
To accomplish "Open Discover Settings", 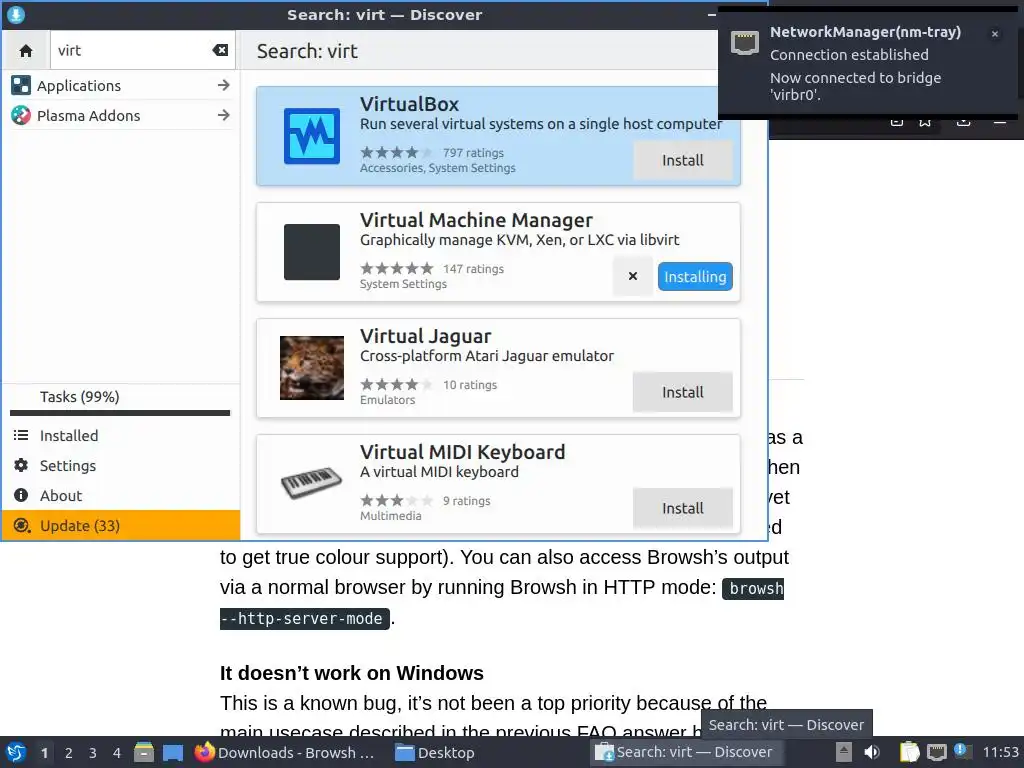I will click(x=121, y=466).
